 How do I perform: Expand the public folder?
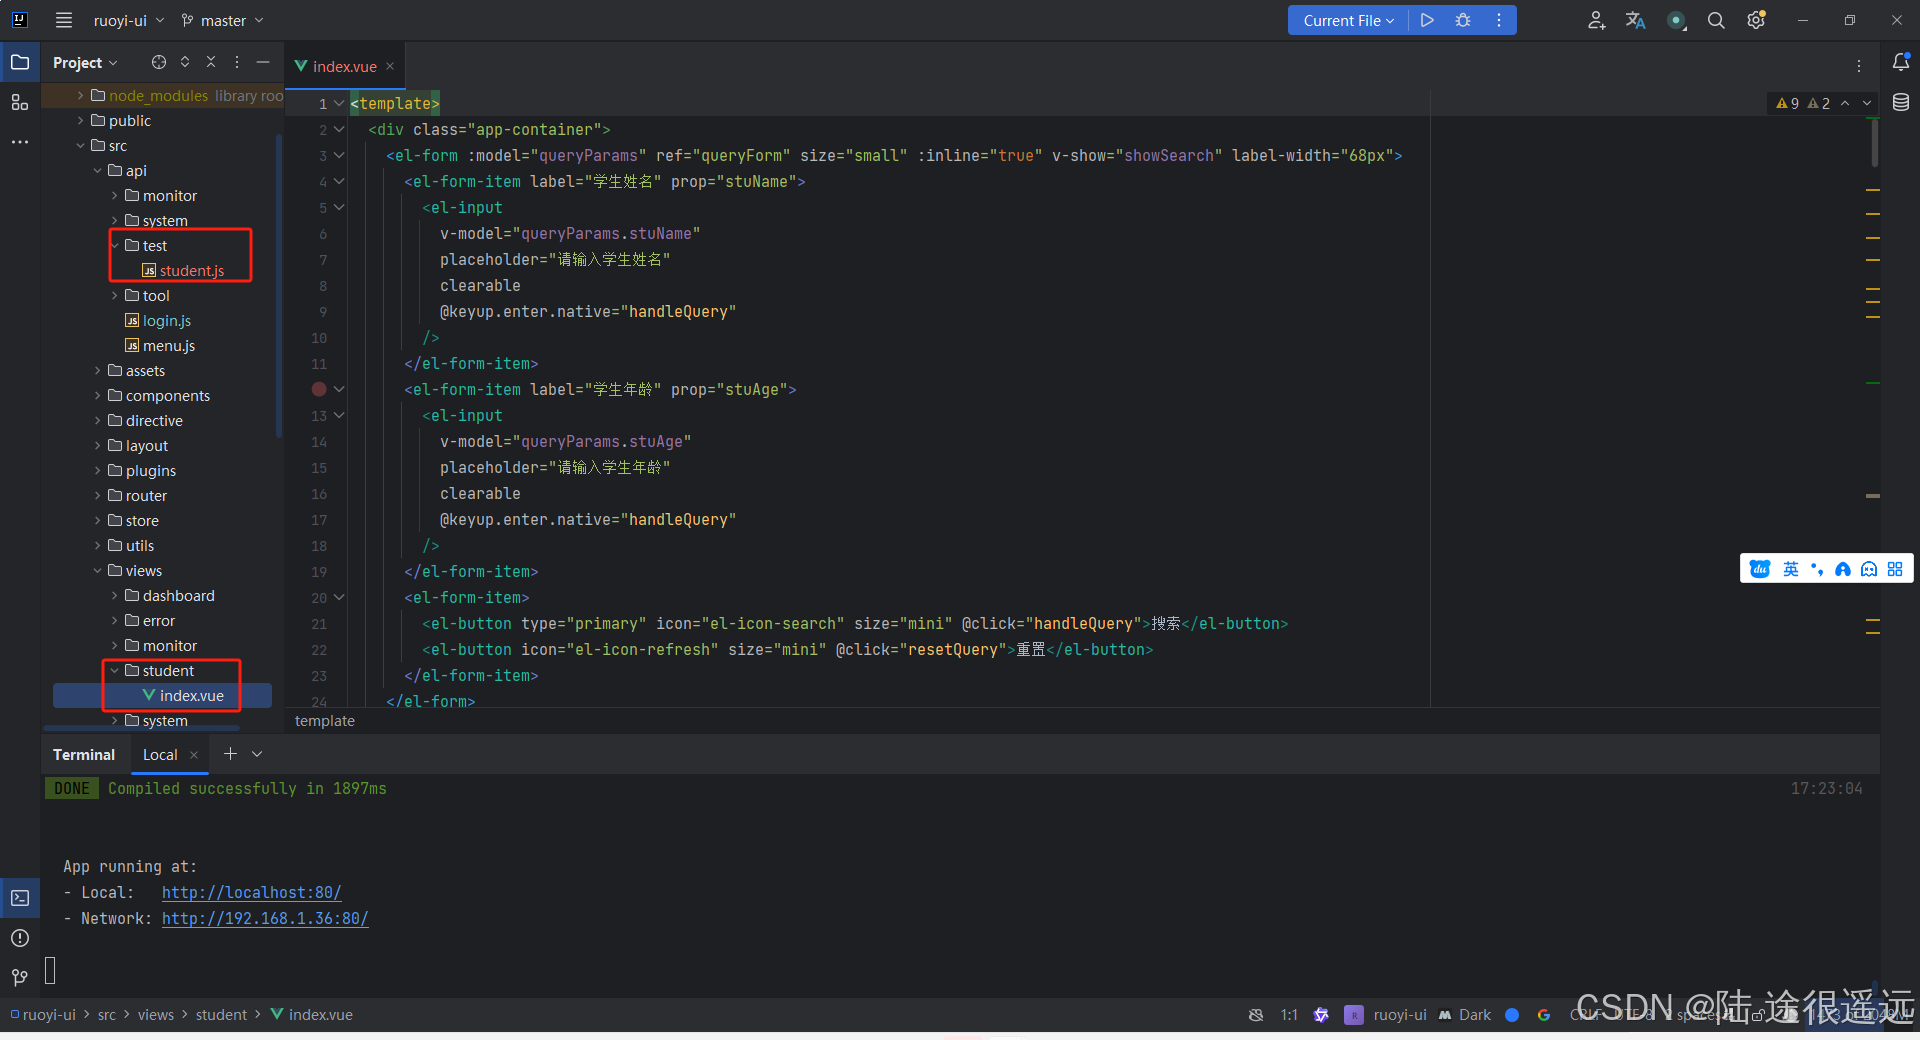tap(81, 120)
